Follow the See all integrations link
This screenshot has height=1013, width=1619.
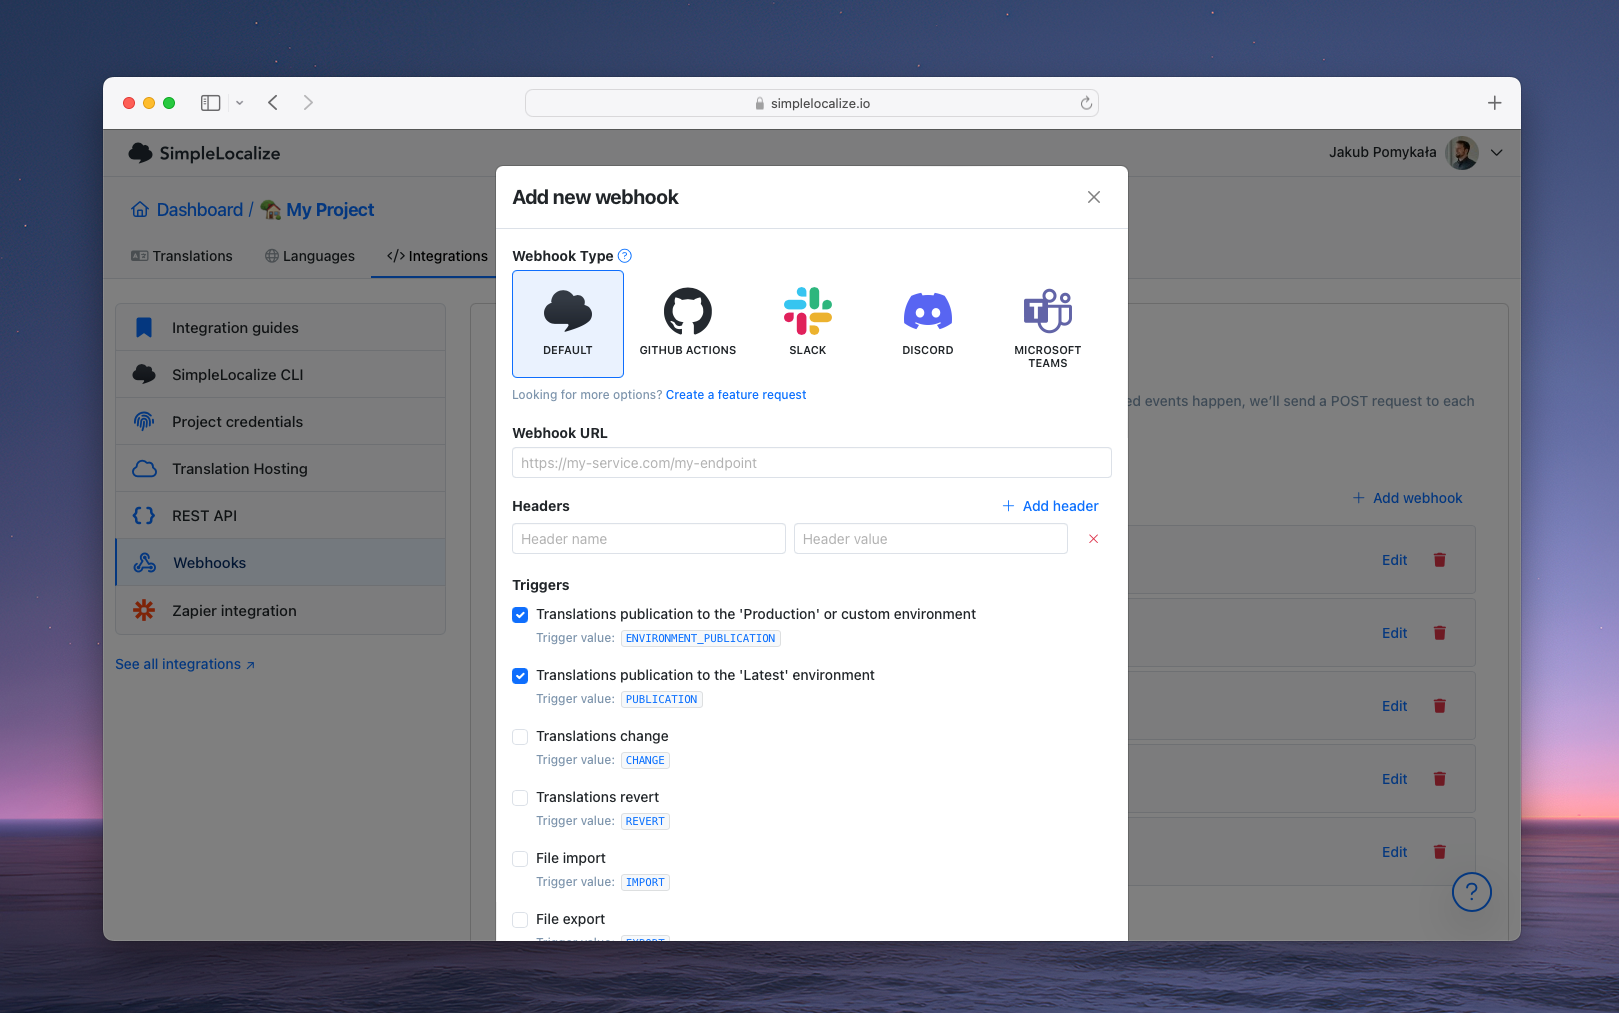pyautogui.click(x=185, y=664)
